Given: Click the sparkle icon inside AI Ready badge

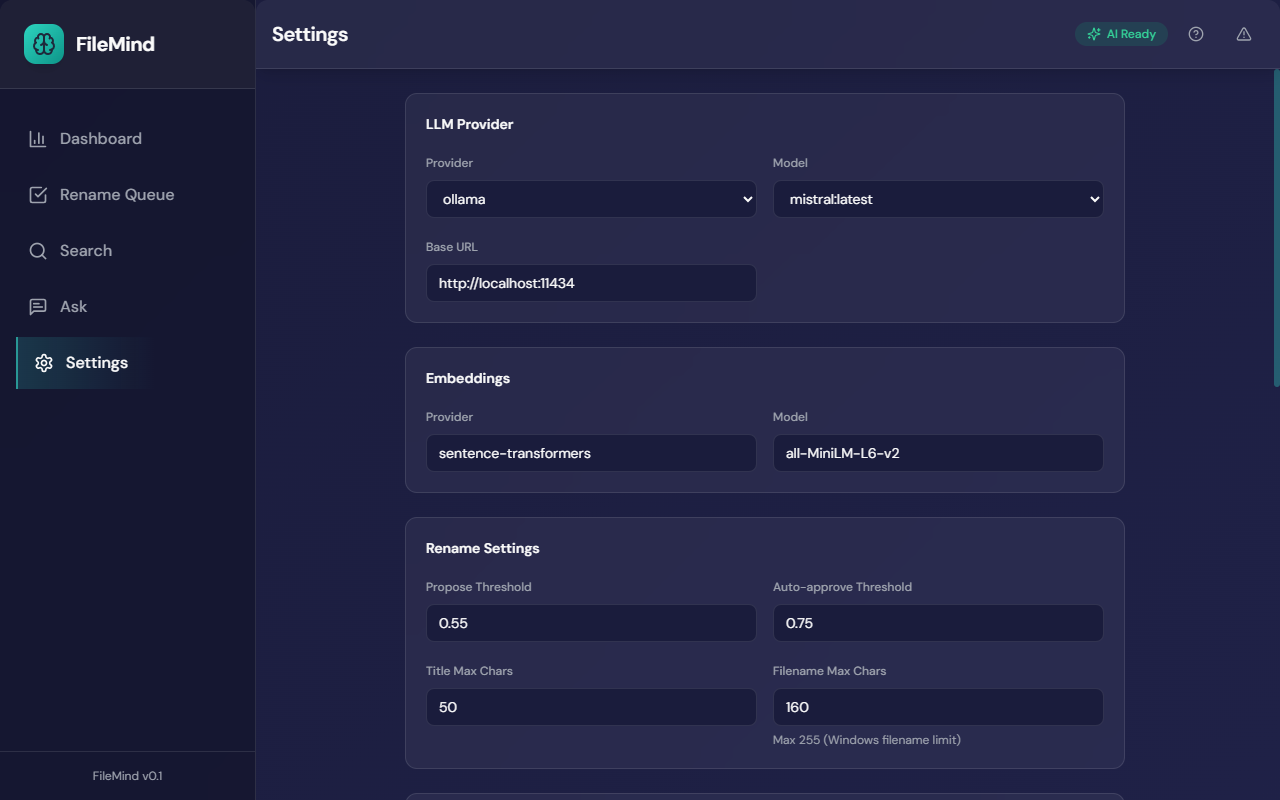Looking at the screenshot, I should pyautogui.click(x=1092, y=33).
